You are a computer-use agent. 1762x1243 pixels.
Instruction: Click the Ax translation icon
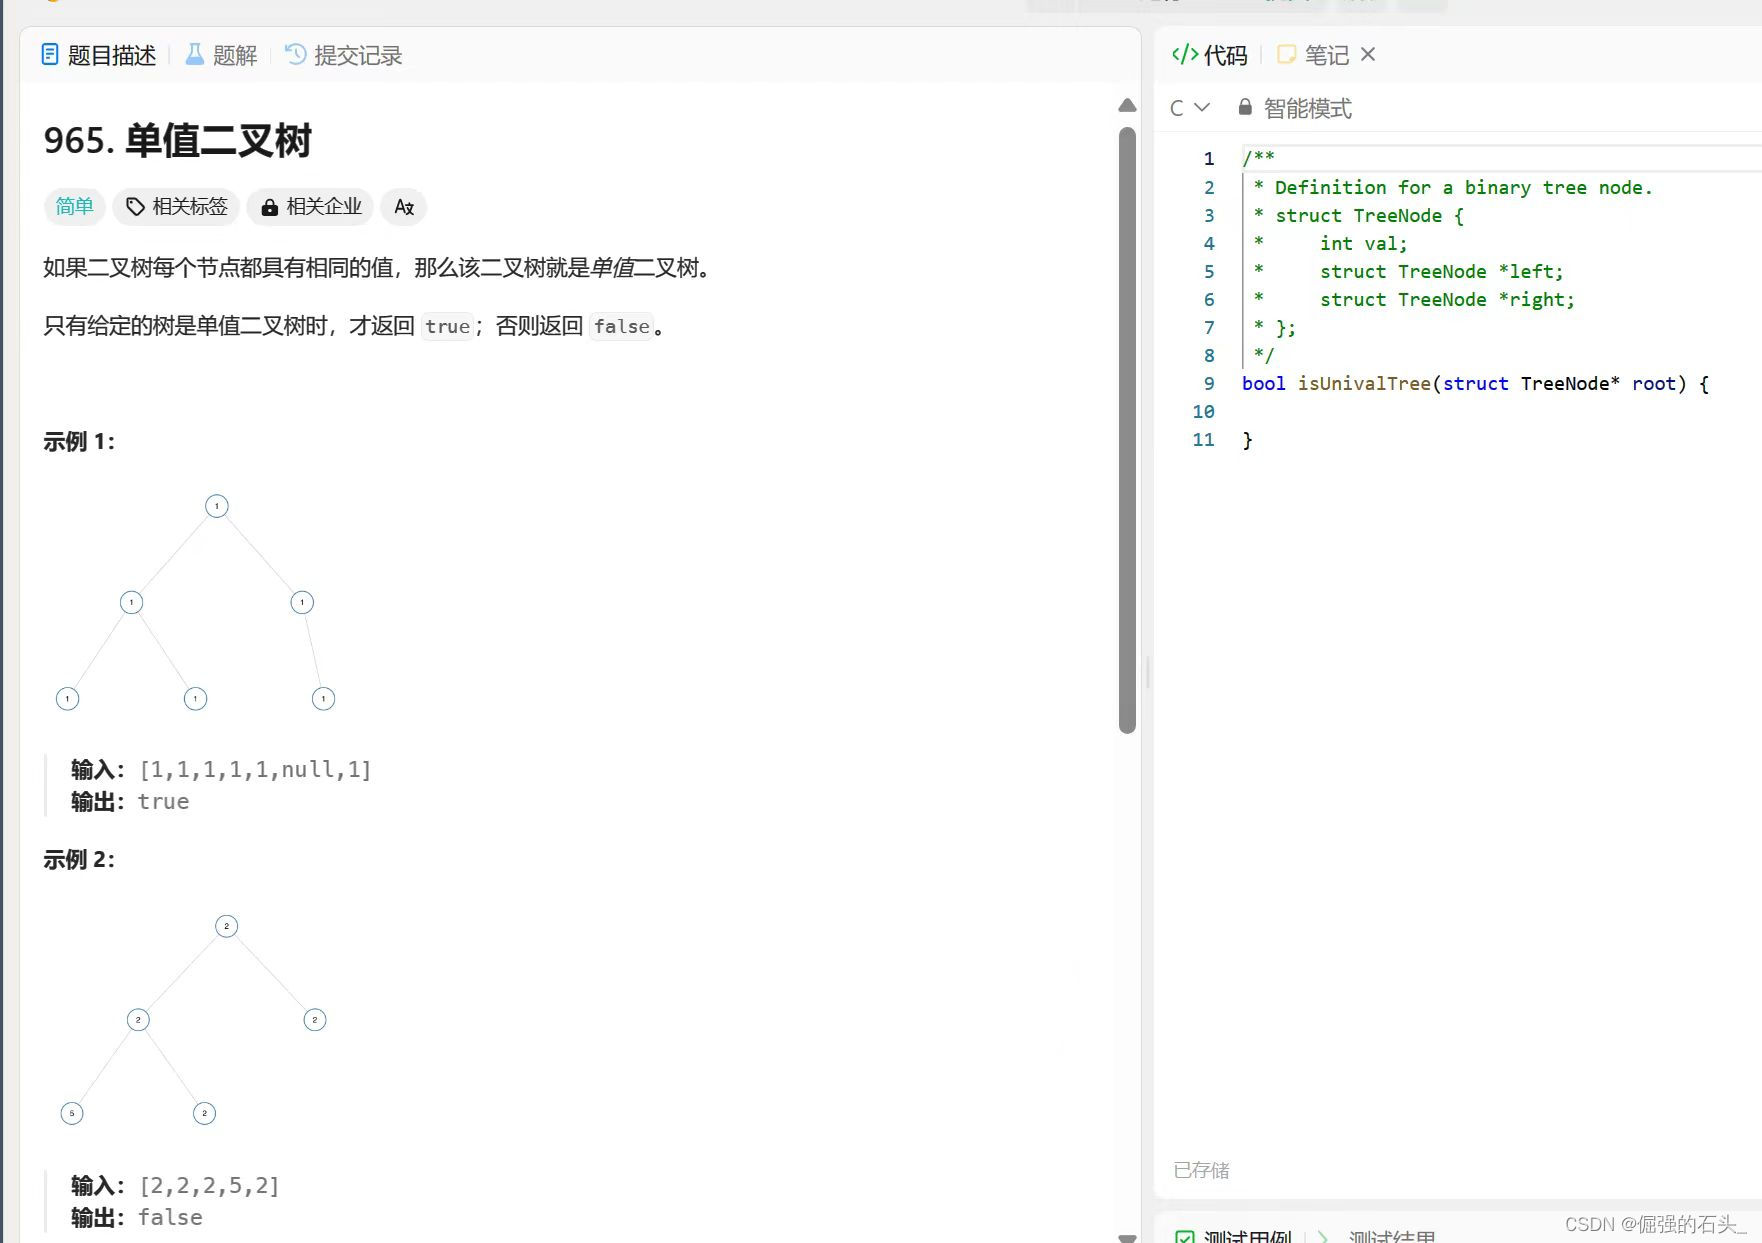point(404,206)
